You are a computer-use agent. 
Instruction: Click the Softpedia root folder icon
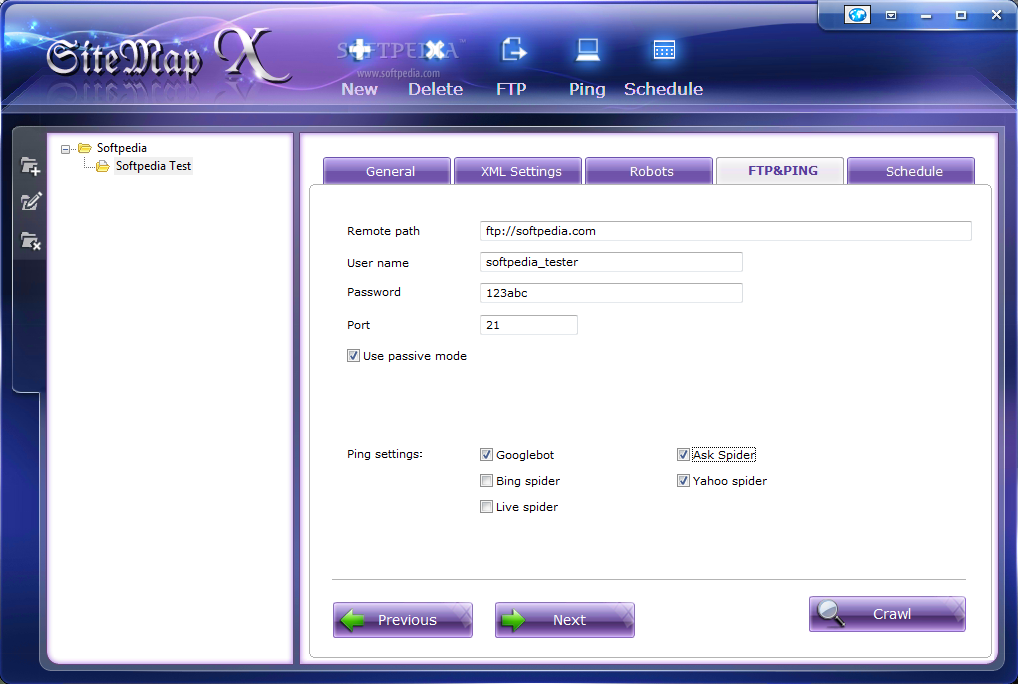84,148
